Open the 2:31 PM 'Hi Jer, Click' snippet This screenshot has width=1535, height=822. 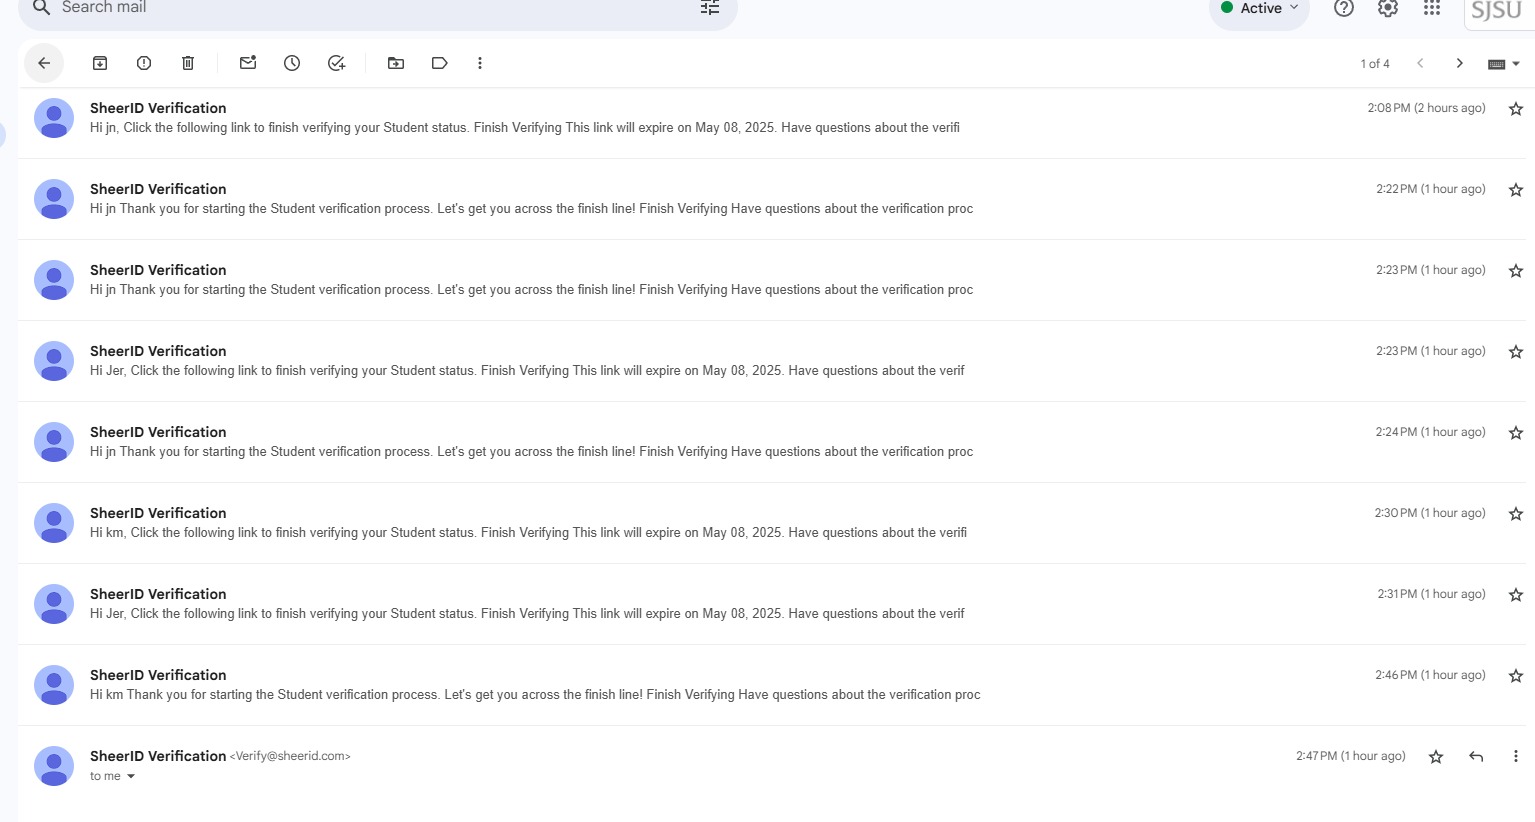click(x=527, y=614)
